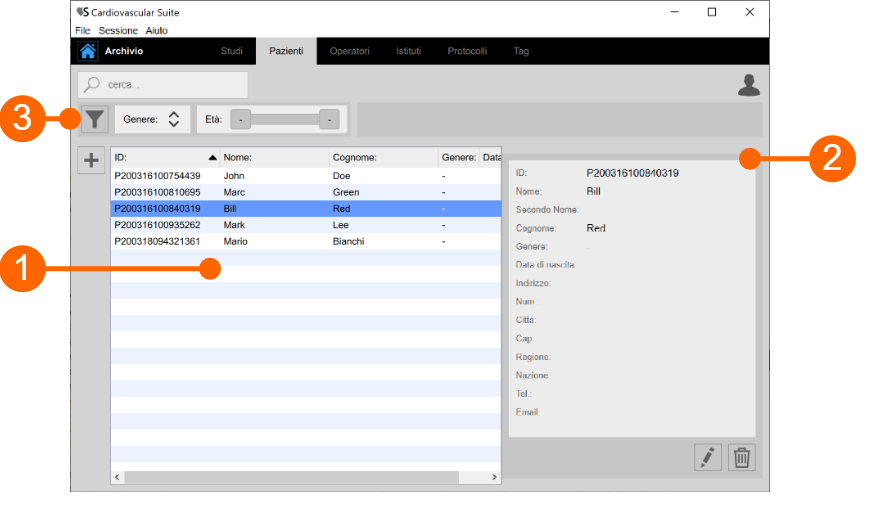
Task: Click the Home icon in the navigation bar
Action: 88,51
